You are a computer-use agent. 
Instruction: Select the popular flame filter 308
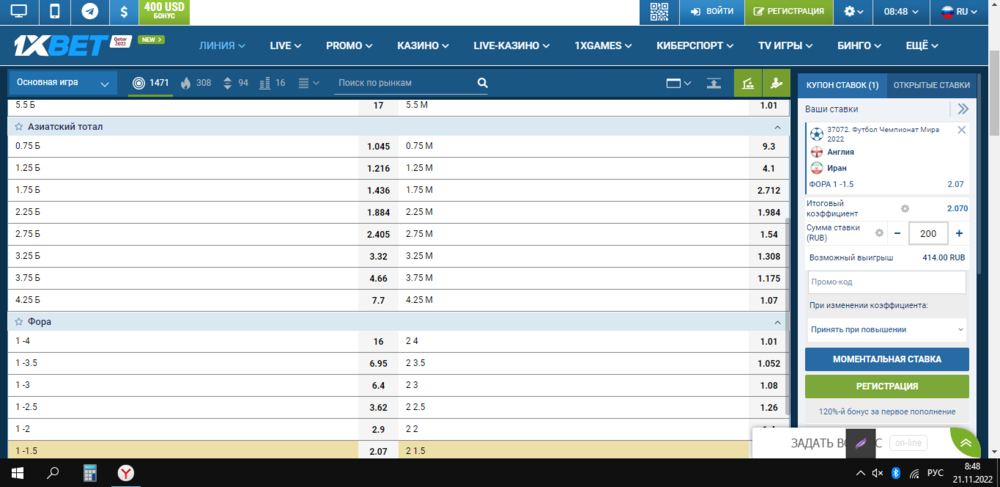tap(196, 83)
